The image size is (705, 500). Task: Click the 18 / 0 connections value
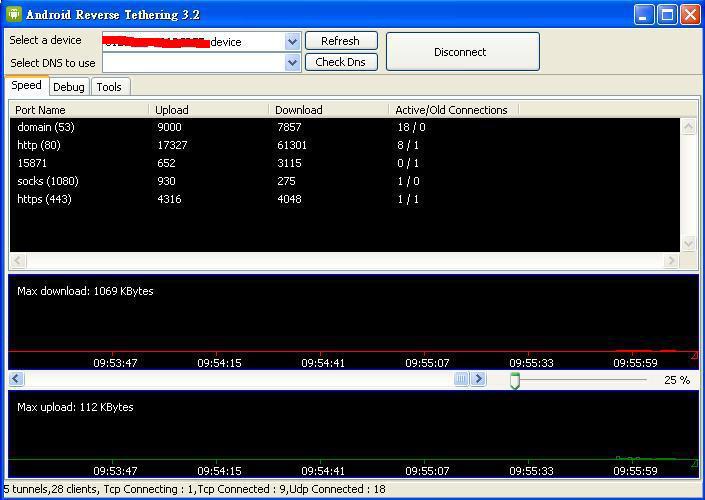point(411,127)
